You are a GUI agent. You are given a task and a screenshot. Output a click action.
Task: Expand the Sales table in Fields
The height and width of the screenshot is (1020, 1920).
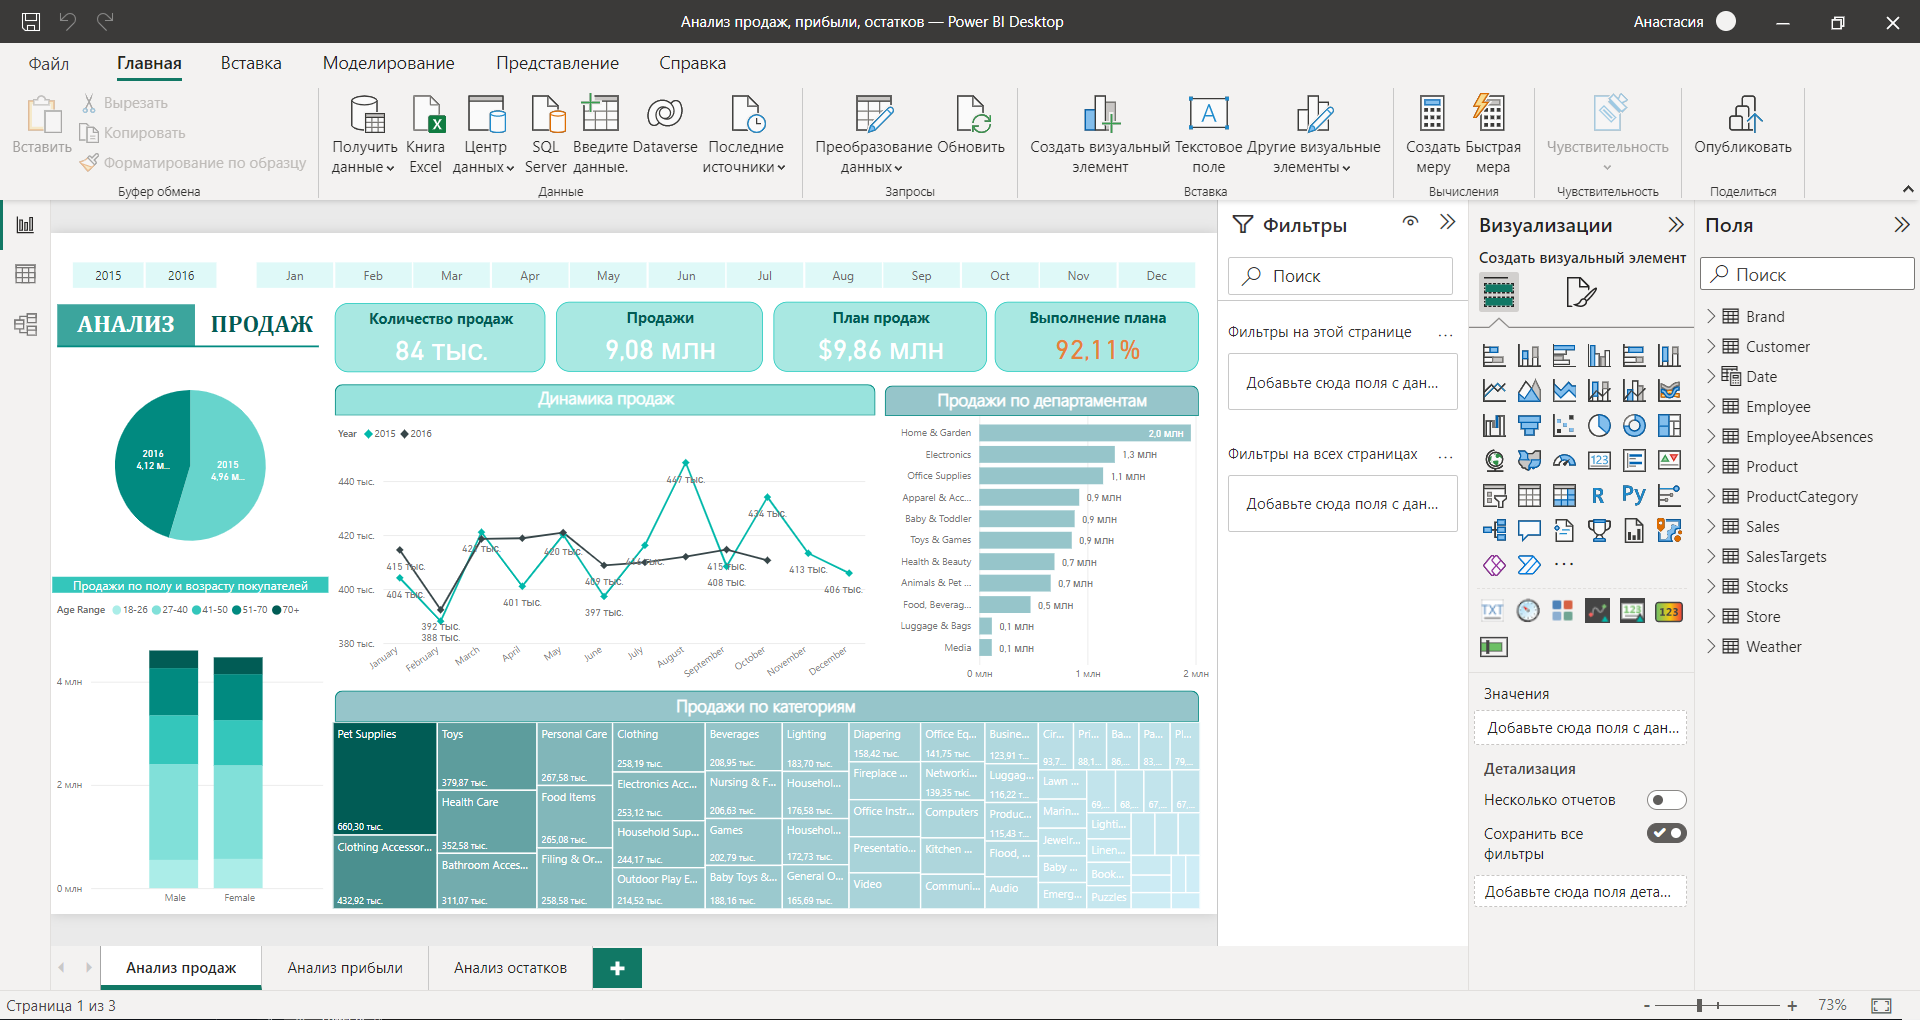pos(1711,526)
